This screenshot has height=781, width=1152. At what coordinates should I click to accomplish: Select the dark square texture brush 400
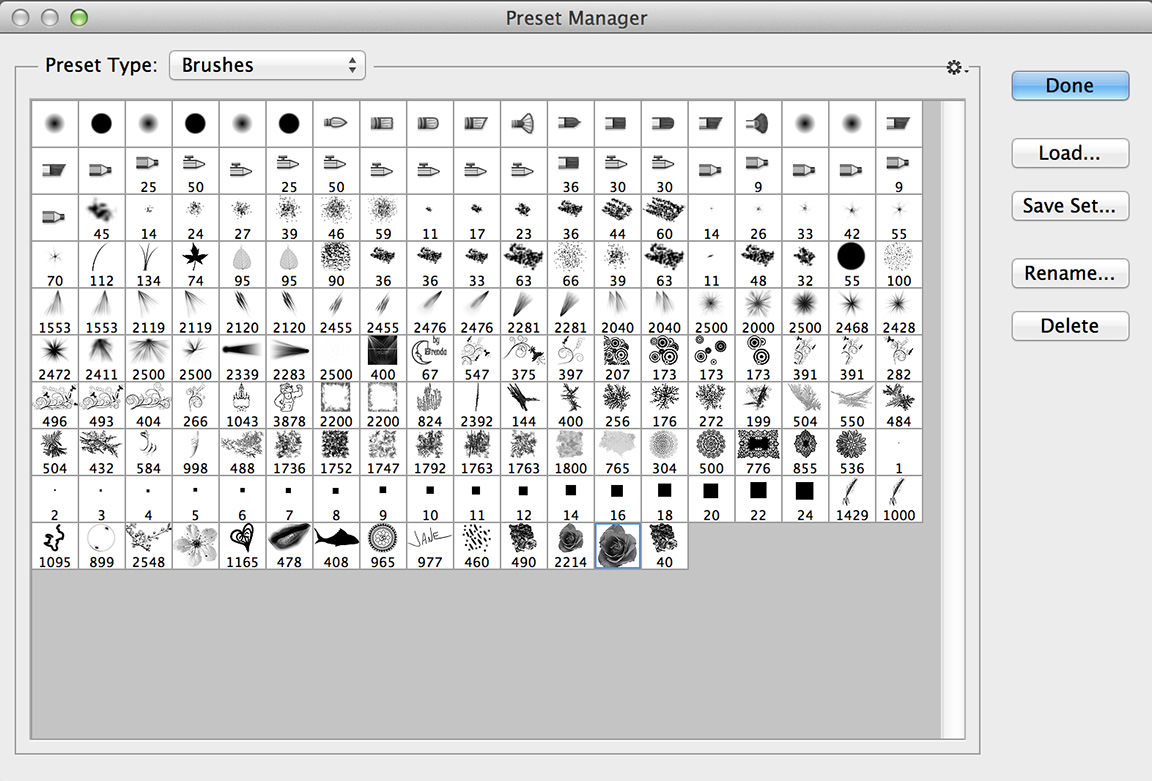pyautogui.click(x=383, y=359)
